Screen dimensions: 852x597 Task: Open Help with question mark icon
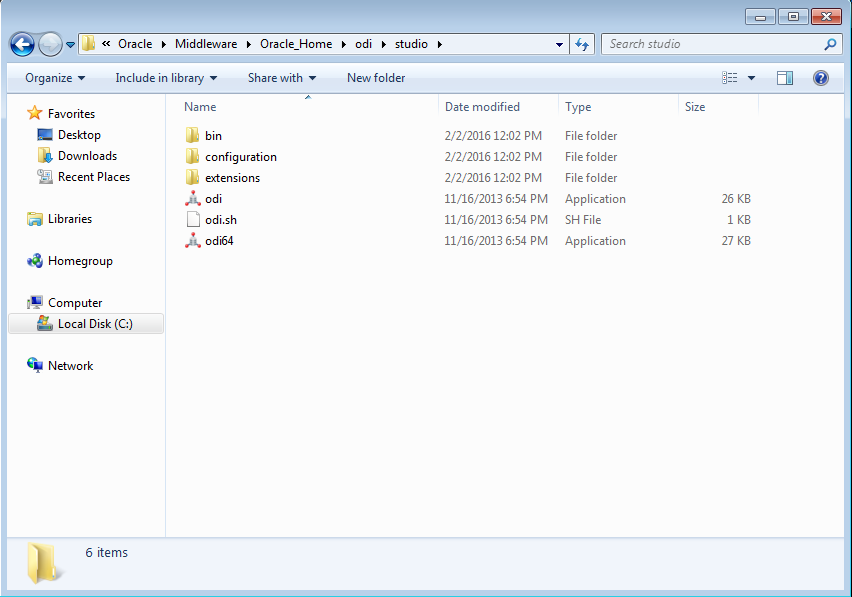(x=820, y=78)
